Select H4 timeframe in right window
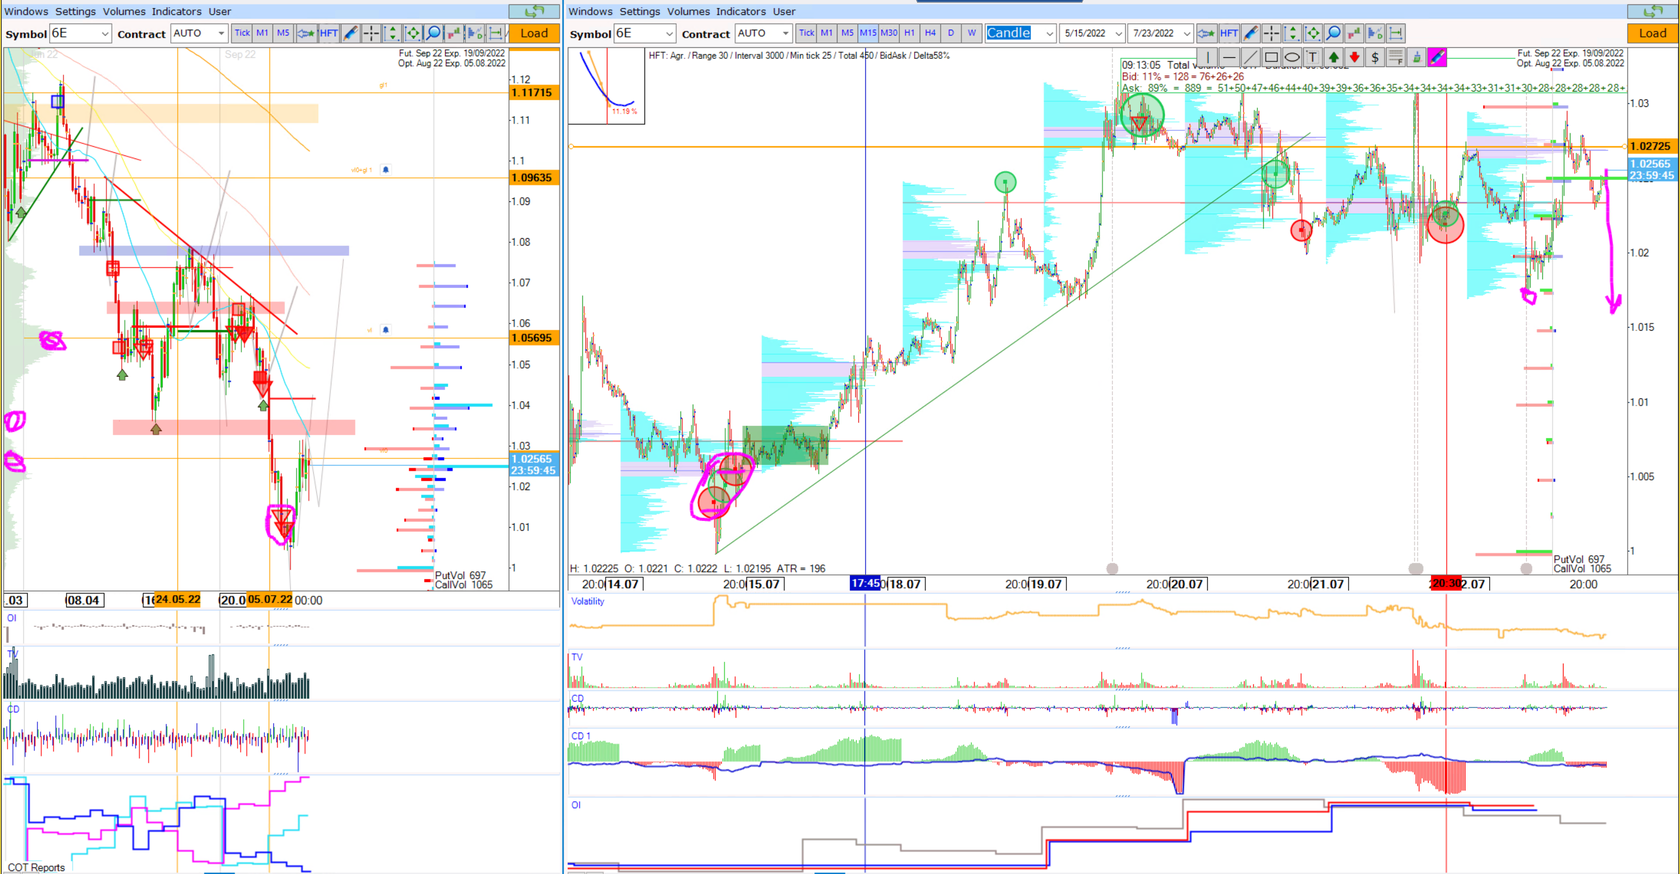The height and width of the screenshot is (874, 1680). 930,33
